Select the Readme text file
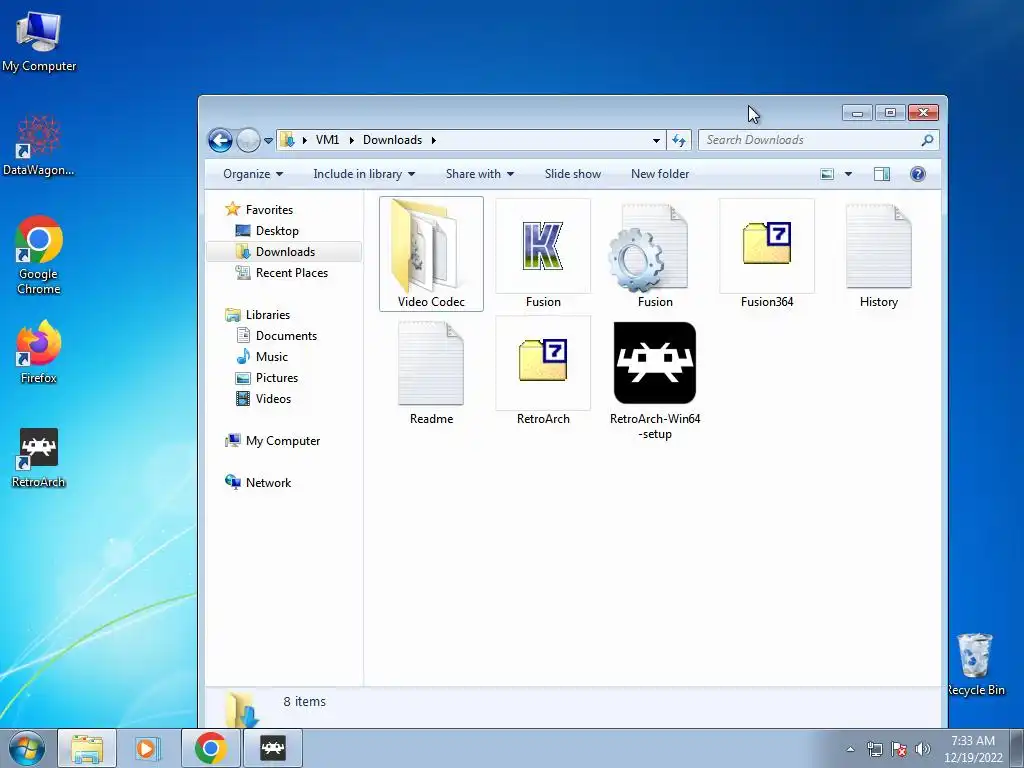Viewport: 1024px width, 768px height. (x=431, y=372)
